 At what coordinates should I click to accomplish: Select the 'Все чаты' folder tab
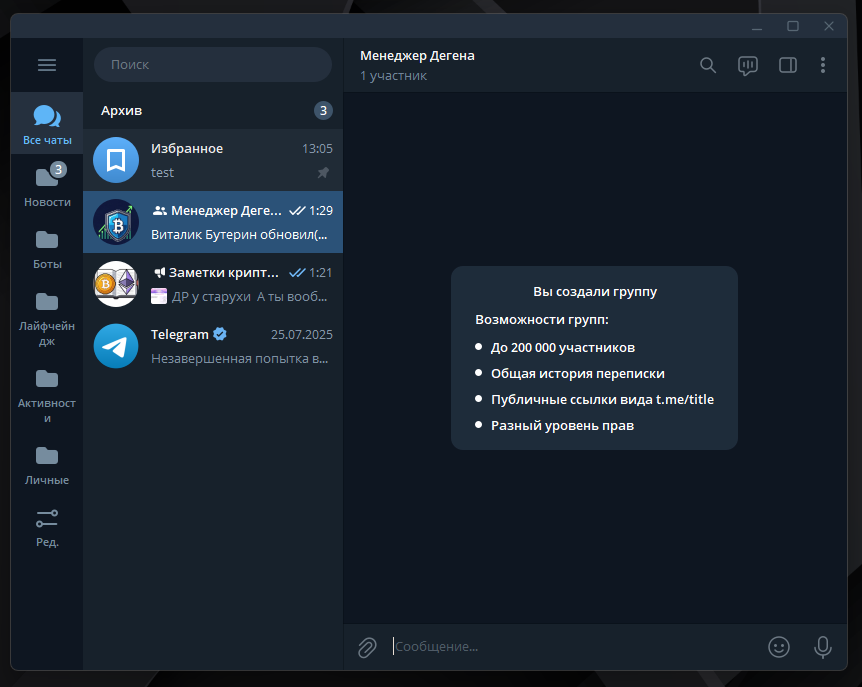(47, 125)
